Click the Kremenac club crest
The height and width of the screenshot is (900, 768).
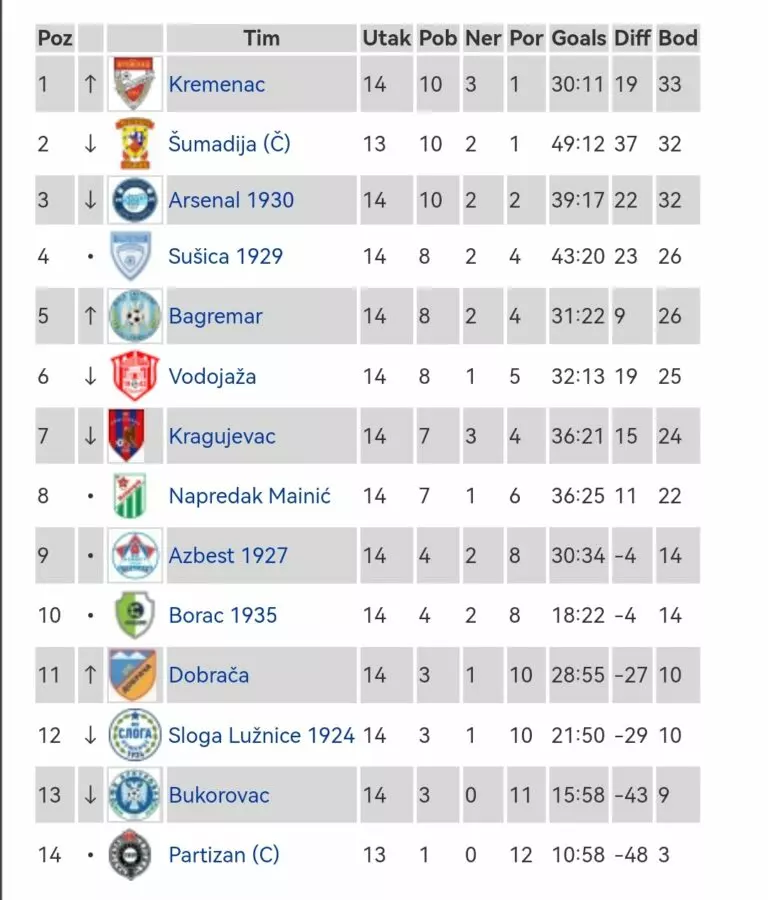point(134,84)
